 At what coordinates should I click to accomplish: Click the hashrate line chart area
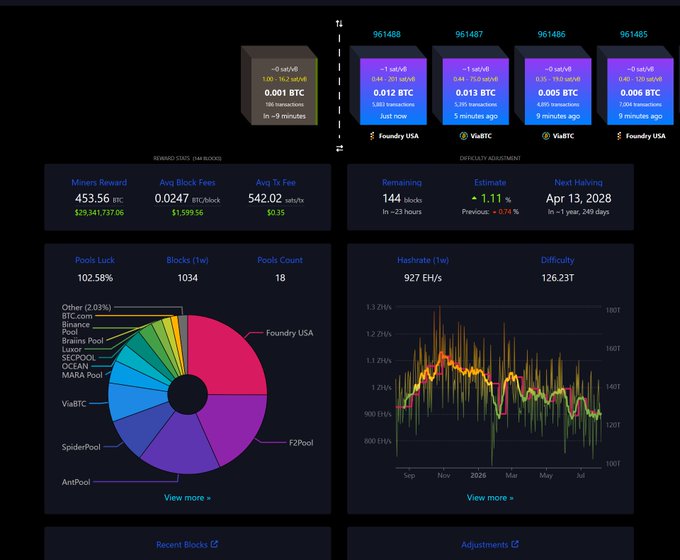(499, 386)
